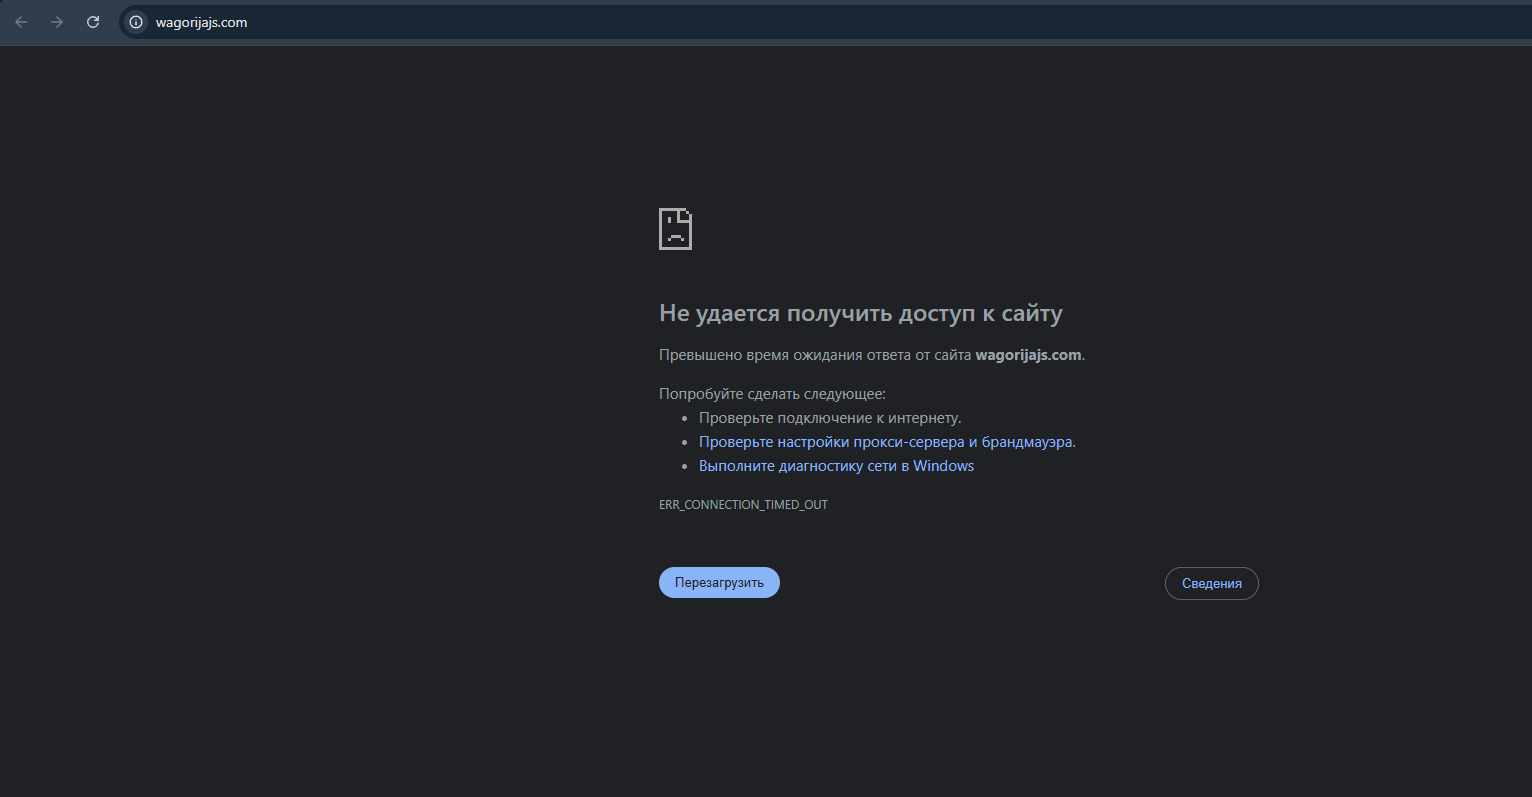Click the ERR_CONNECTION_TIMED_OUT error code

[743, 505]
